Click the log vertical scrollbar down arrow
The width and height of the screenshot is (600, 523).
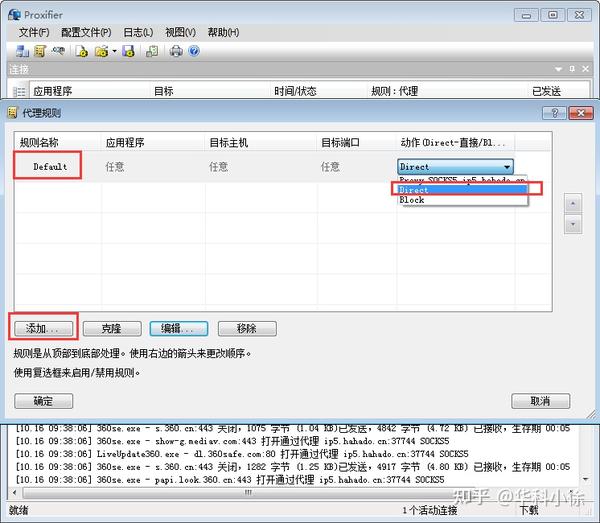coord(585,479)
